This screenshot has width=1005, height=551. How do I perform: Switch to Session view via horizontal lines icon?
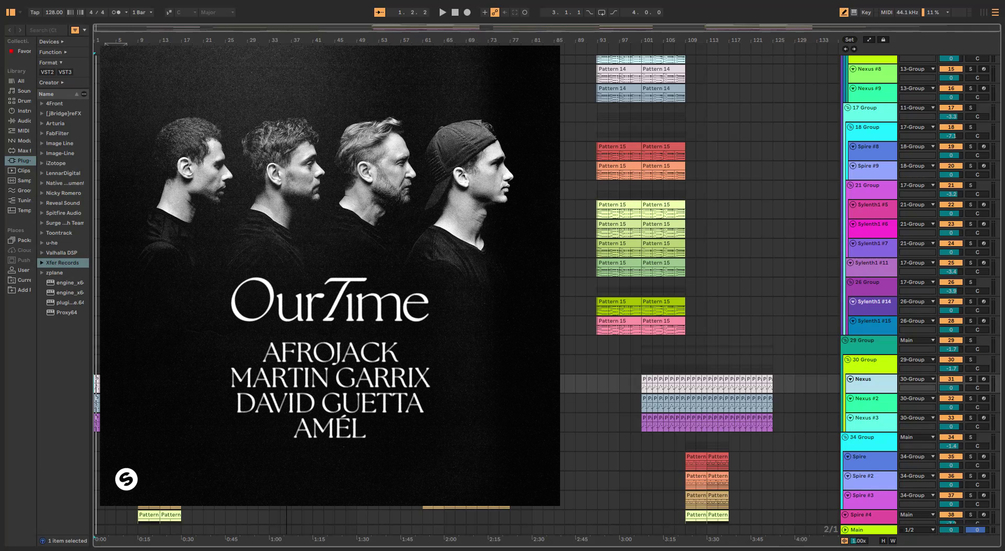[x=995, y=12]
